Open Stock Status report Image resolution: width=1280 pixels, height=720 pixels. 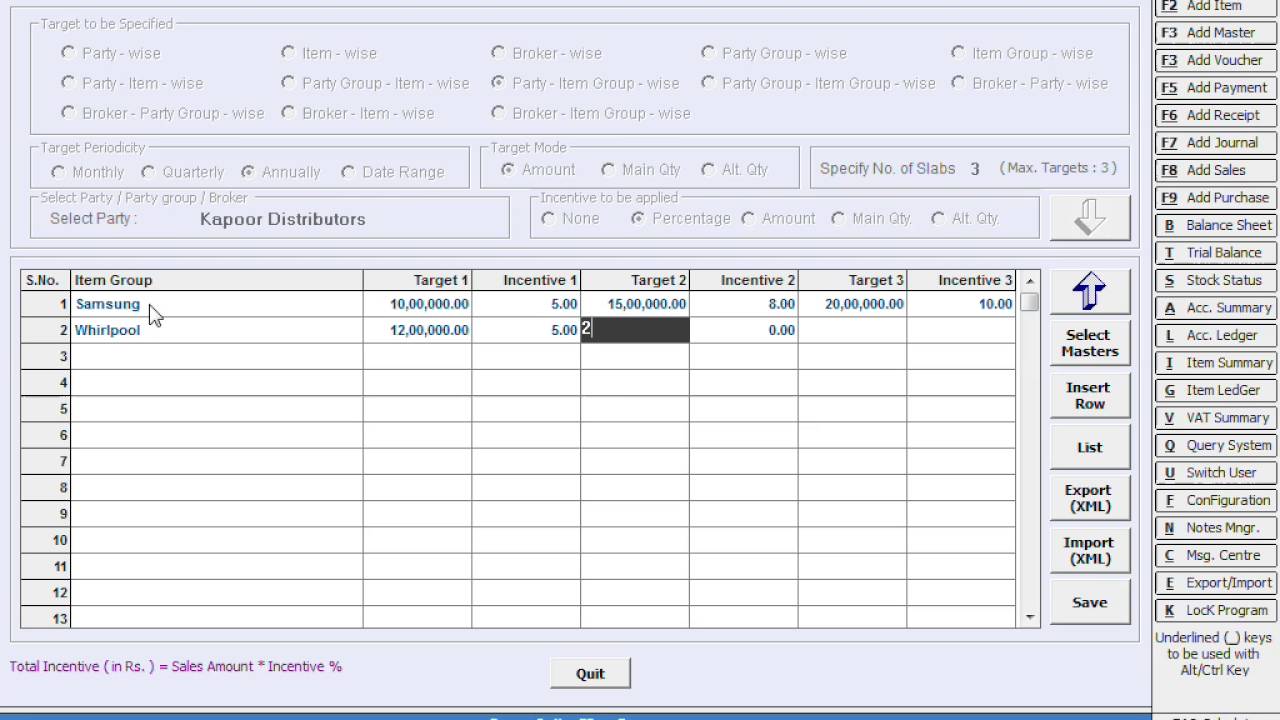[1215, 280]
